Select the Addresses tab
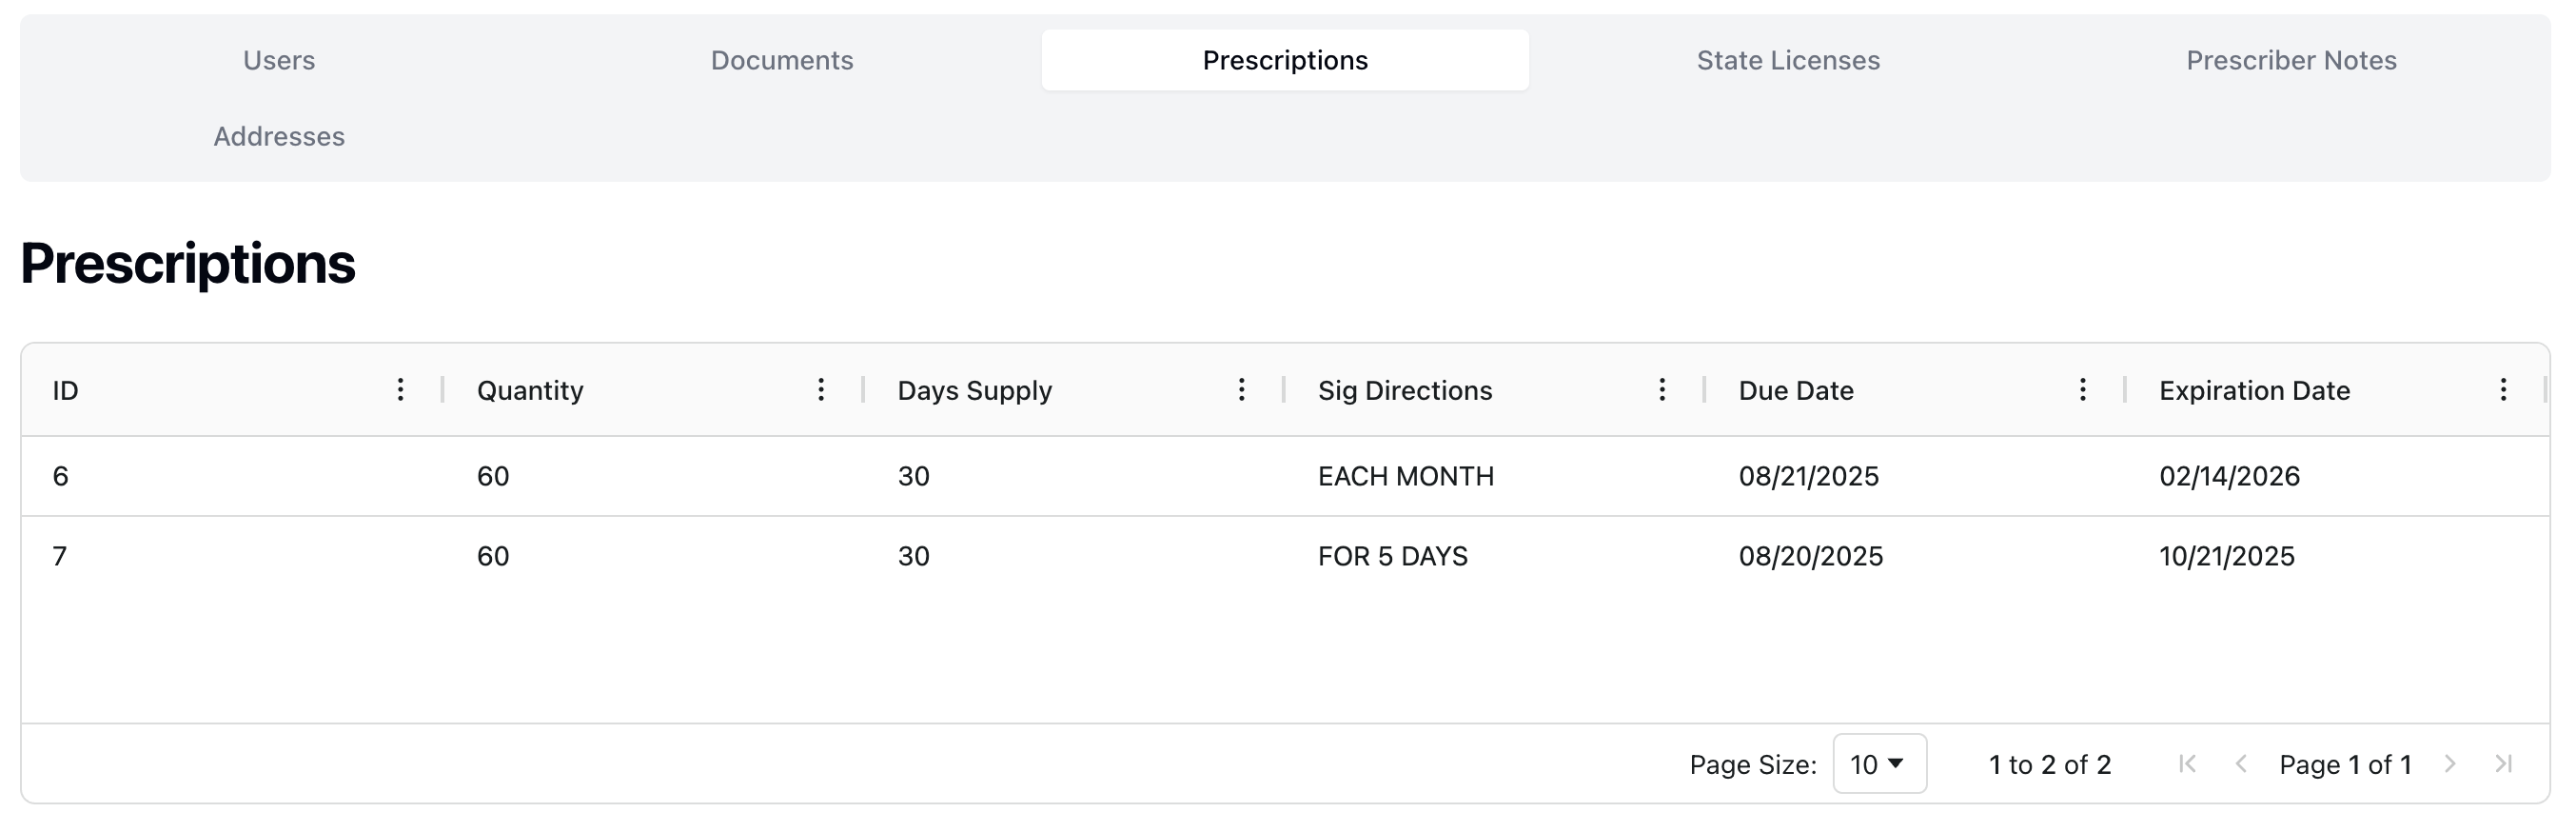The image size is (2576, 832). click(x=279, y=136)
